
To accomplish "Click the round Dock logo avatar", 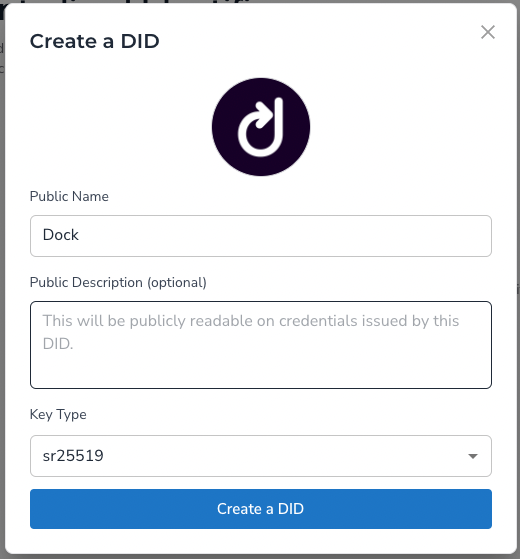I will coord(261,127).
